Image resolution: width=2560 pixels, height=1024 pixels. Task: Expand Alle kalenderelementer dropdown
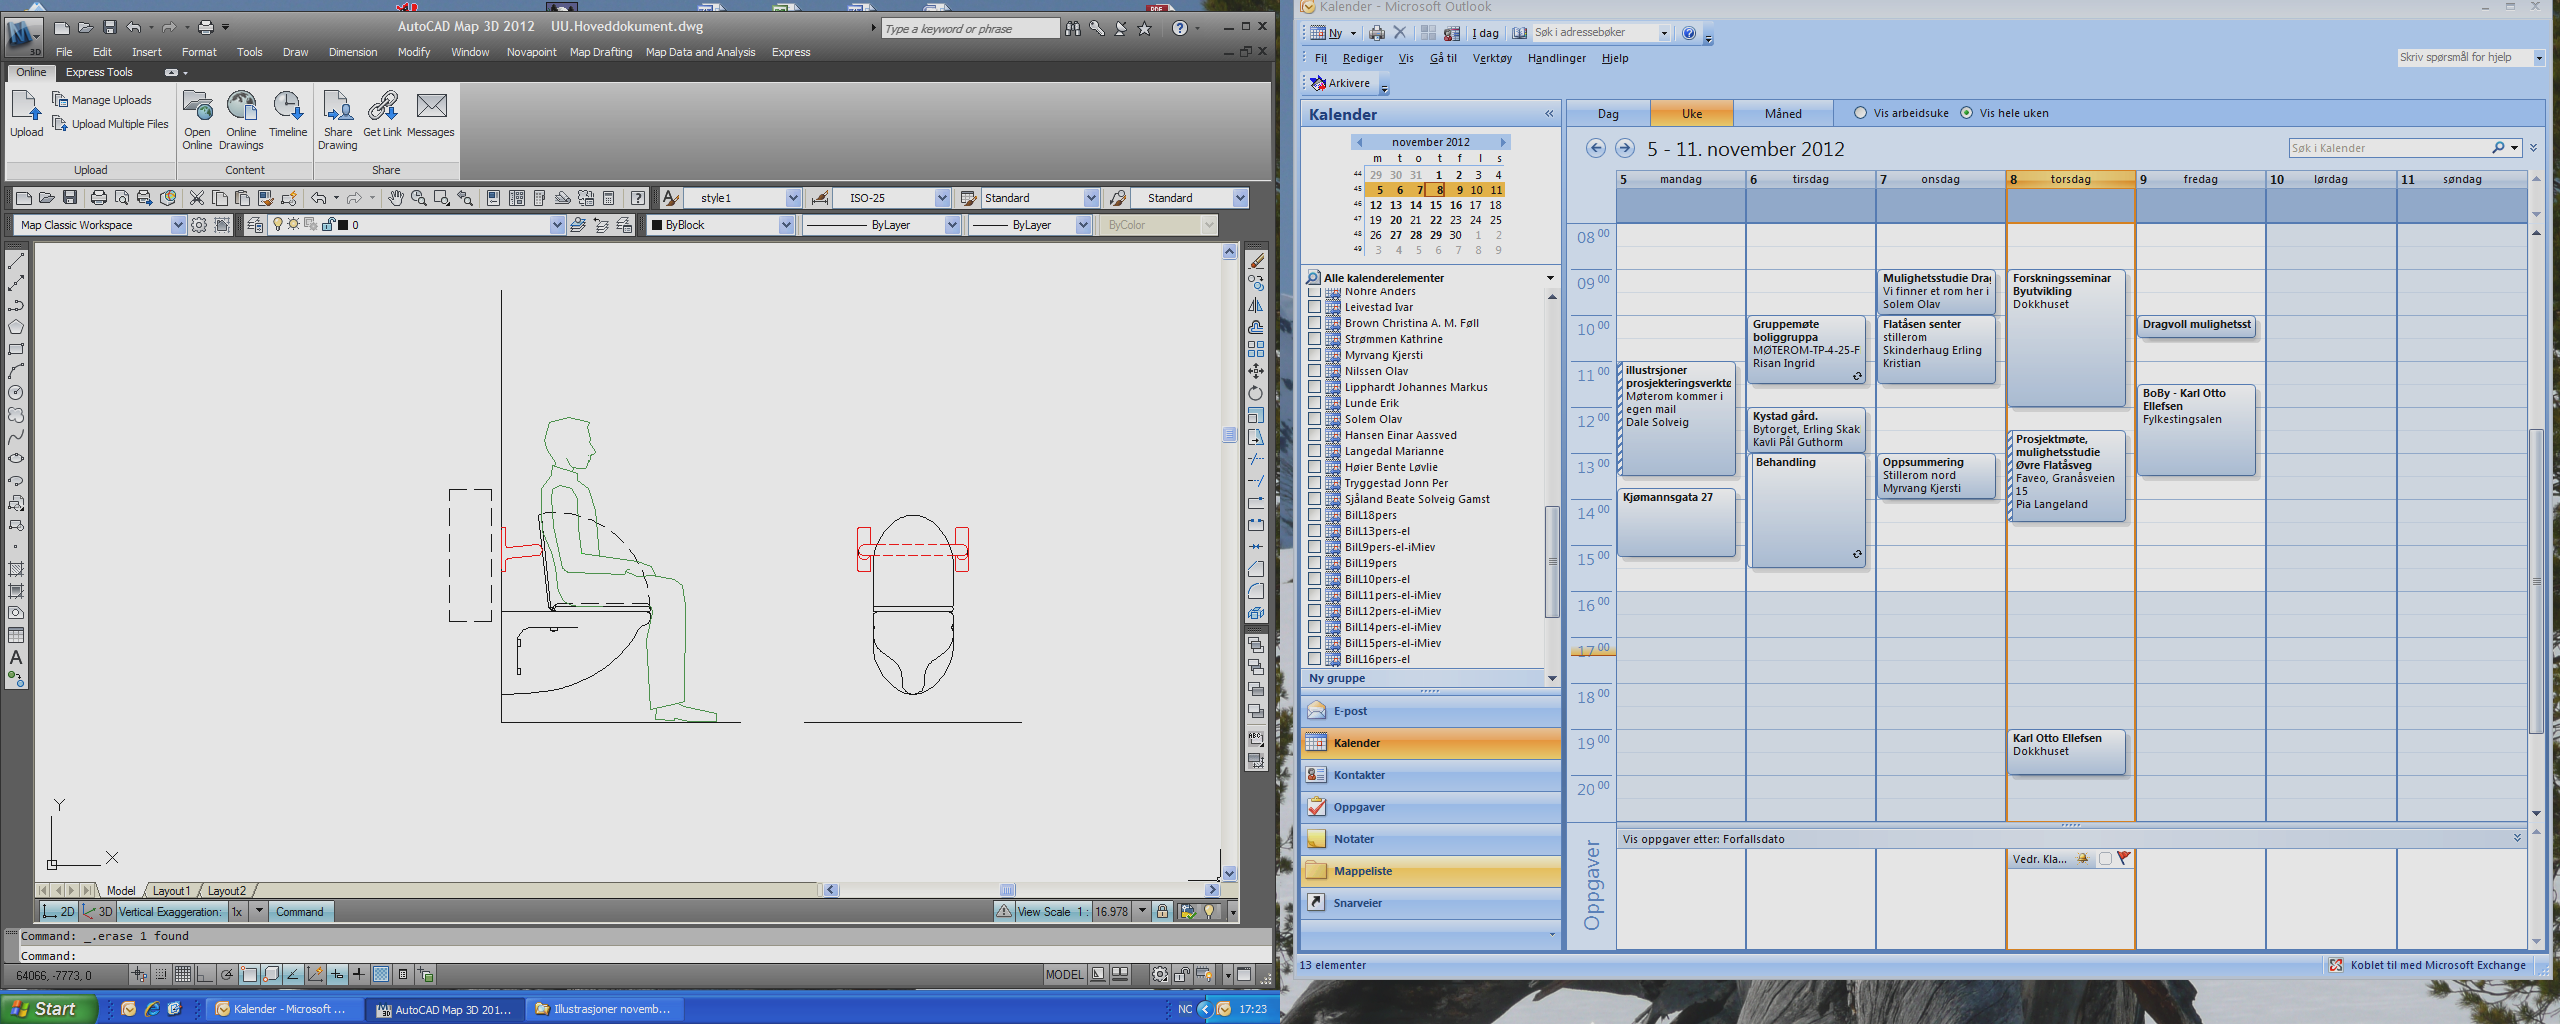[x=1550, y=278]
